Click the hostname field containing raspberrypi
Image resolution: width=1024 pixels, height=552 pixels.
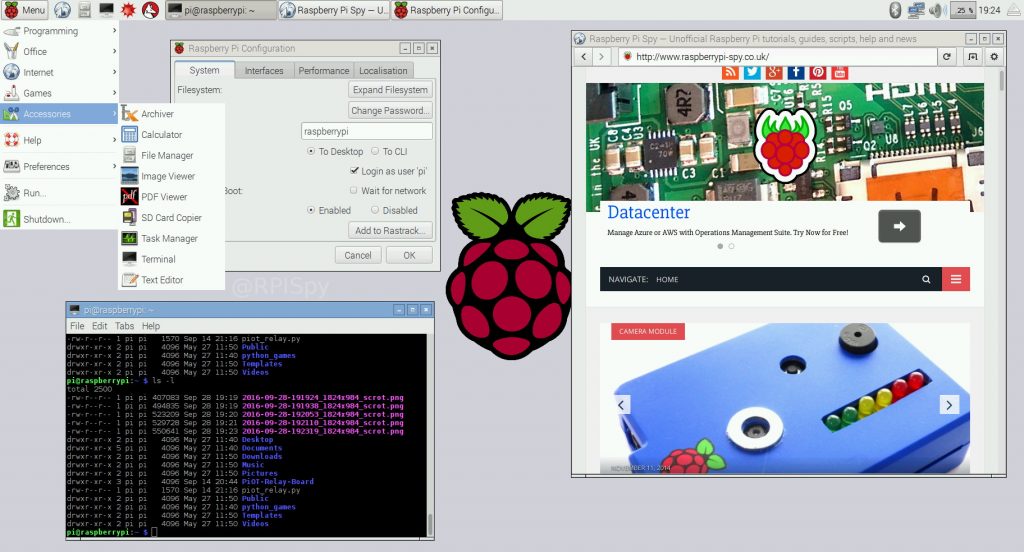click(366, 131)
